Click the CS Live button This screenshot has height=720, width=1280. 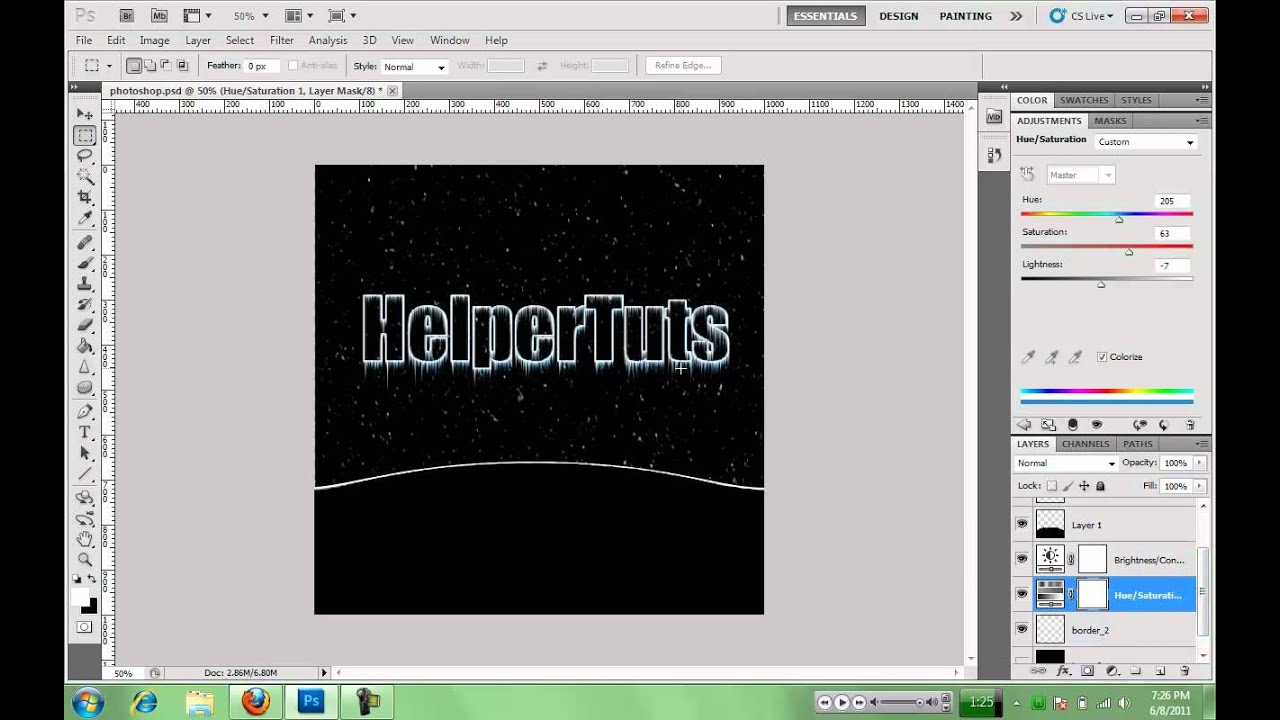tap(1082, 16)
